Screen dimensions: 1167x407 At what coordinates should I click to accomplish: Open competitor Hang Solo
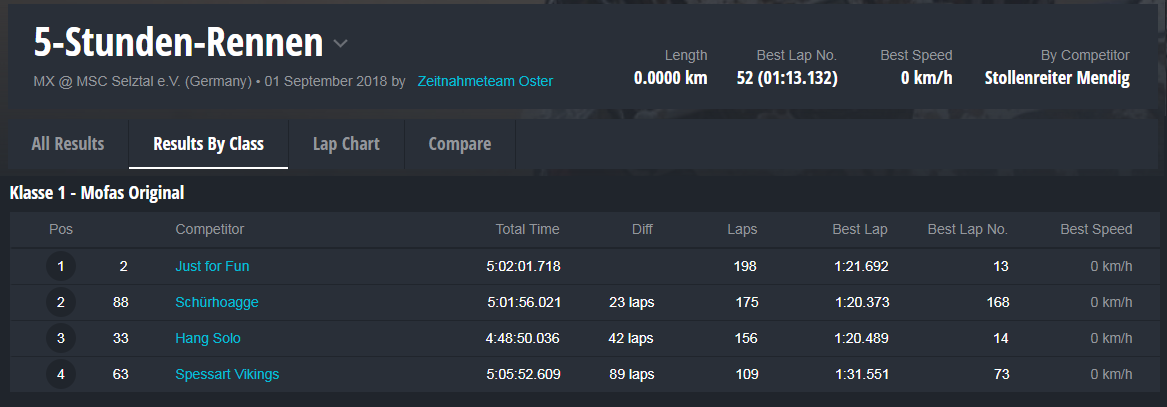[208, 339]
